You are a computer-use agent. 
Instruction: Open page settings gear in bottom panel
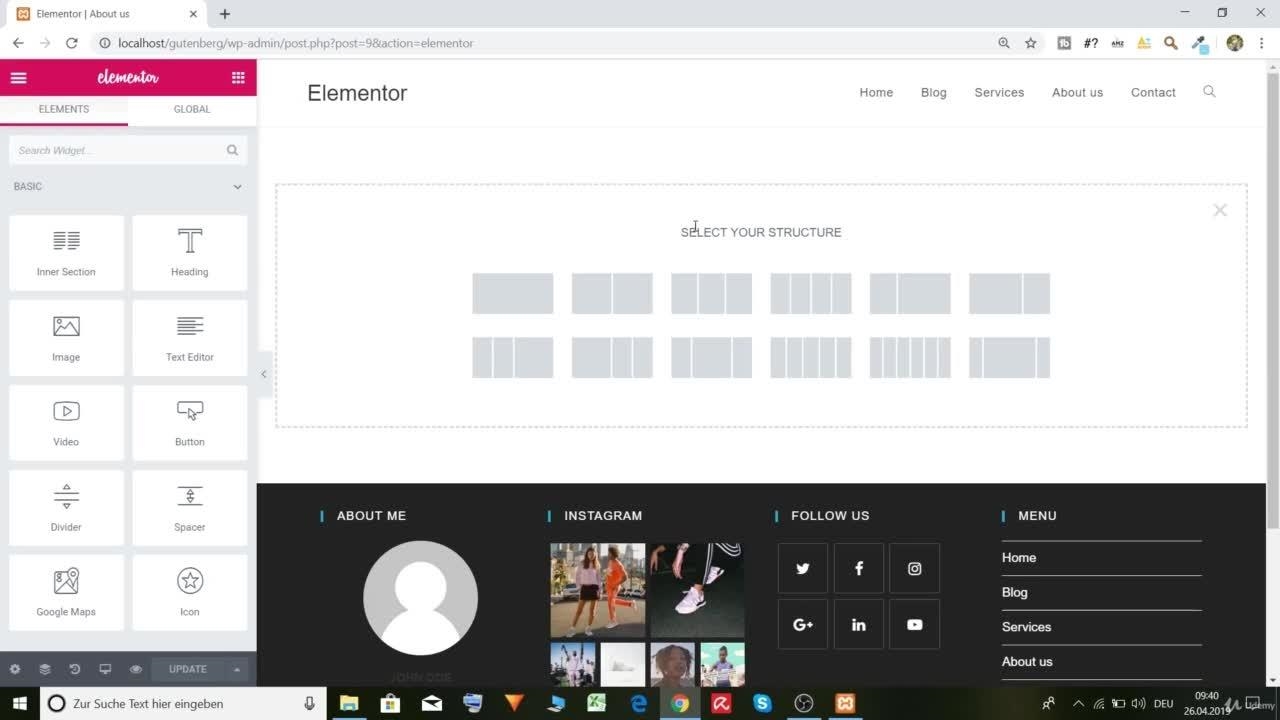pyautogui.click(x=15, y=669)
